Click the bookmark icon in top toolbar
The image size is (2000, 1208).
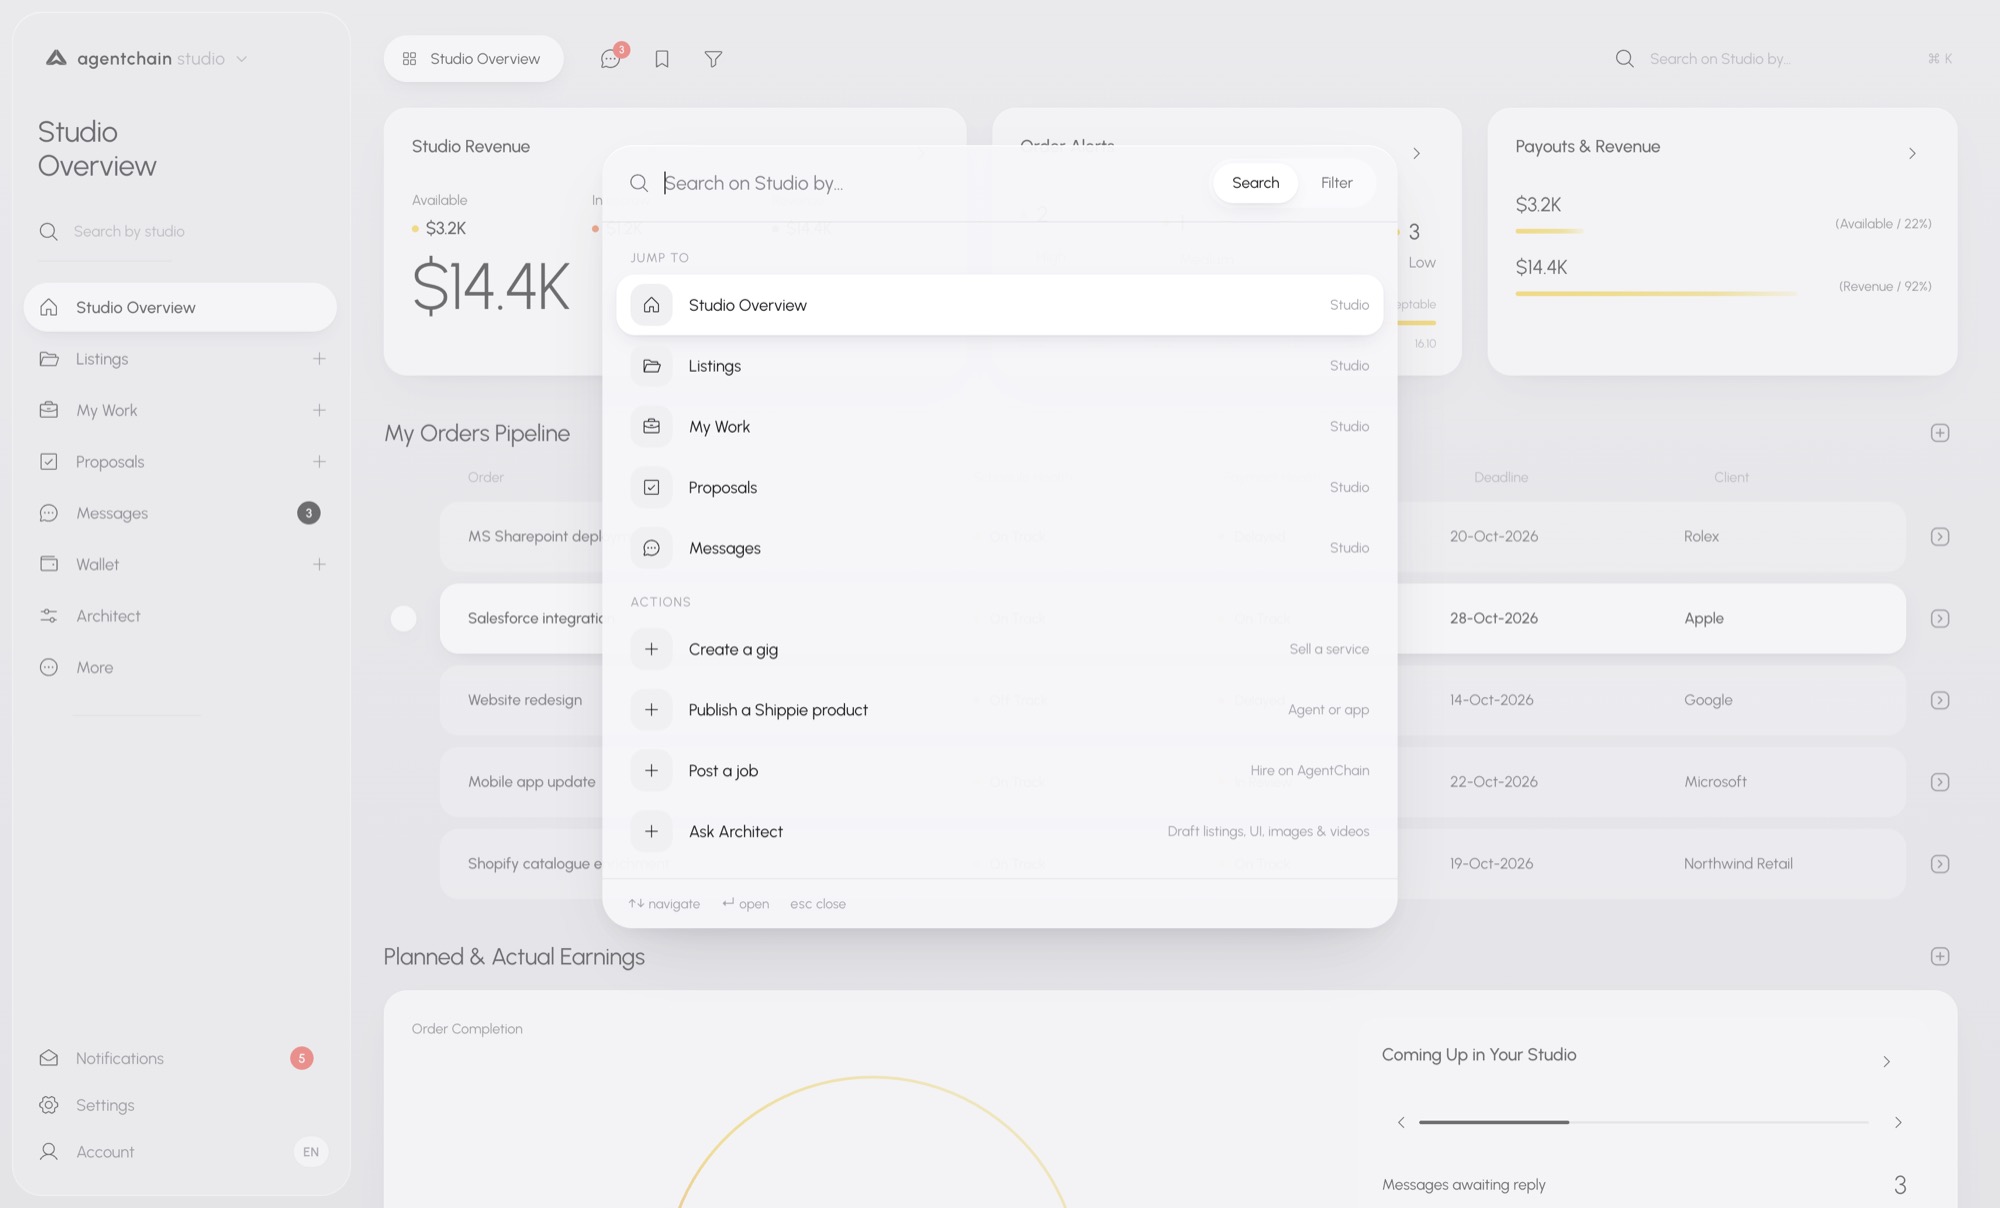click(662, 59)
